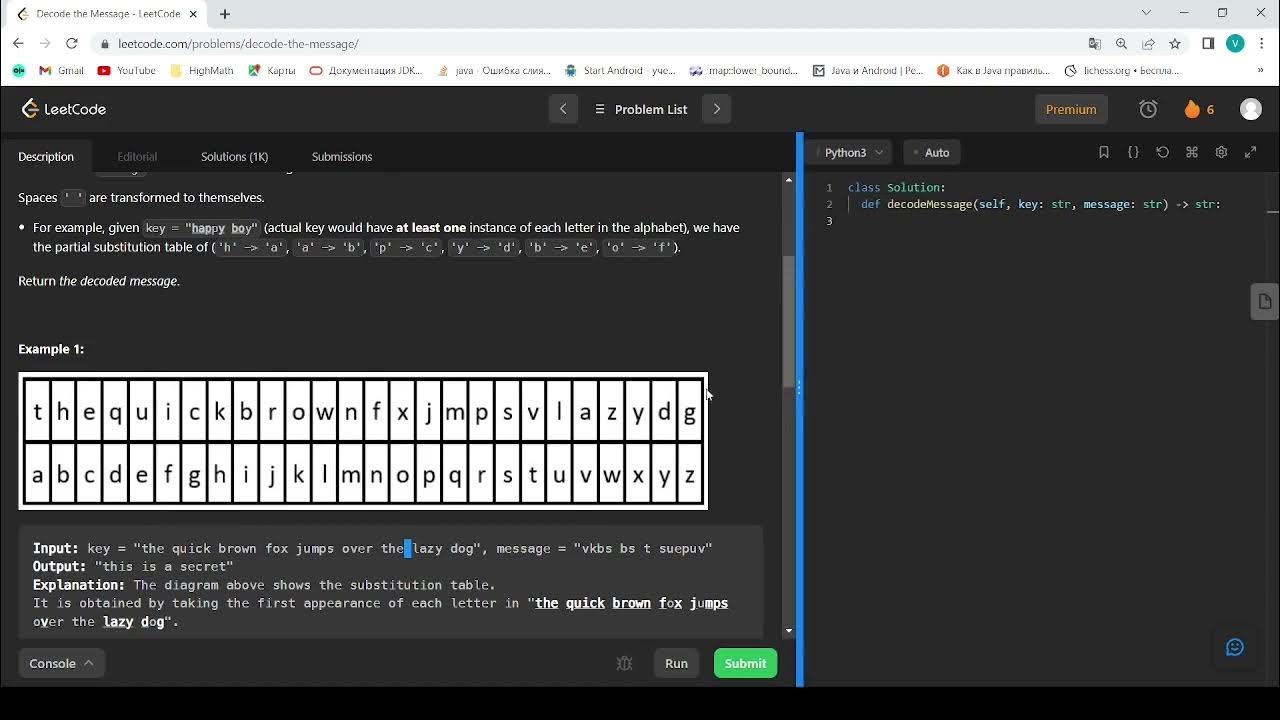The height and width of the screenshot is (720, 1280).
Task: Open the chat feedback icon
Action: coord(1235,647)
